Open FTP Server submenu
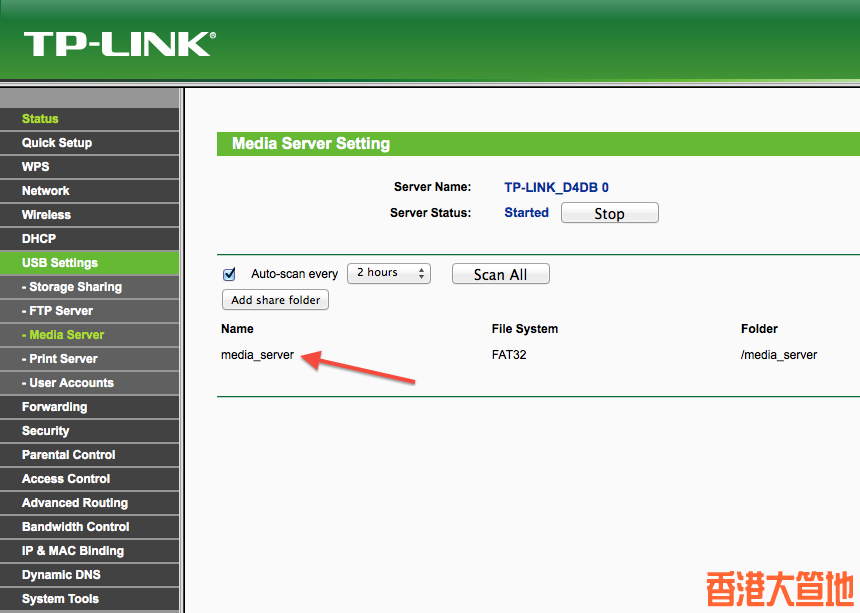Viewport: 860px width, 613px height. pos(89,311)
